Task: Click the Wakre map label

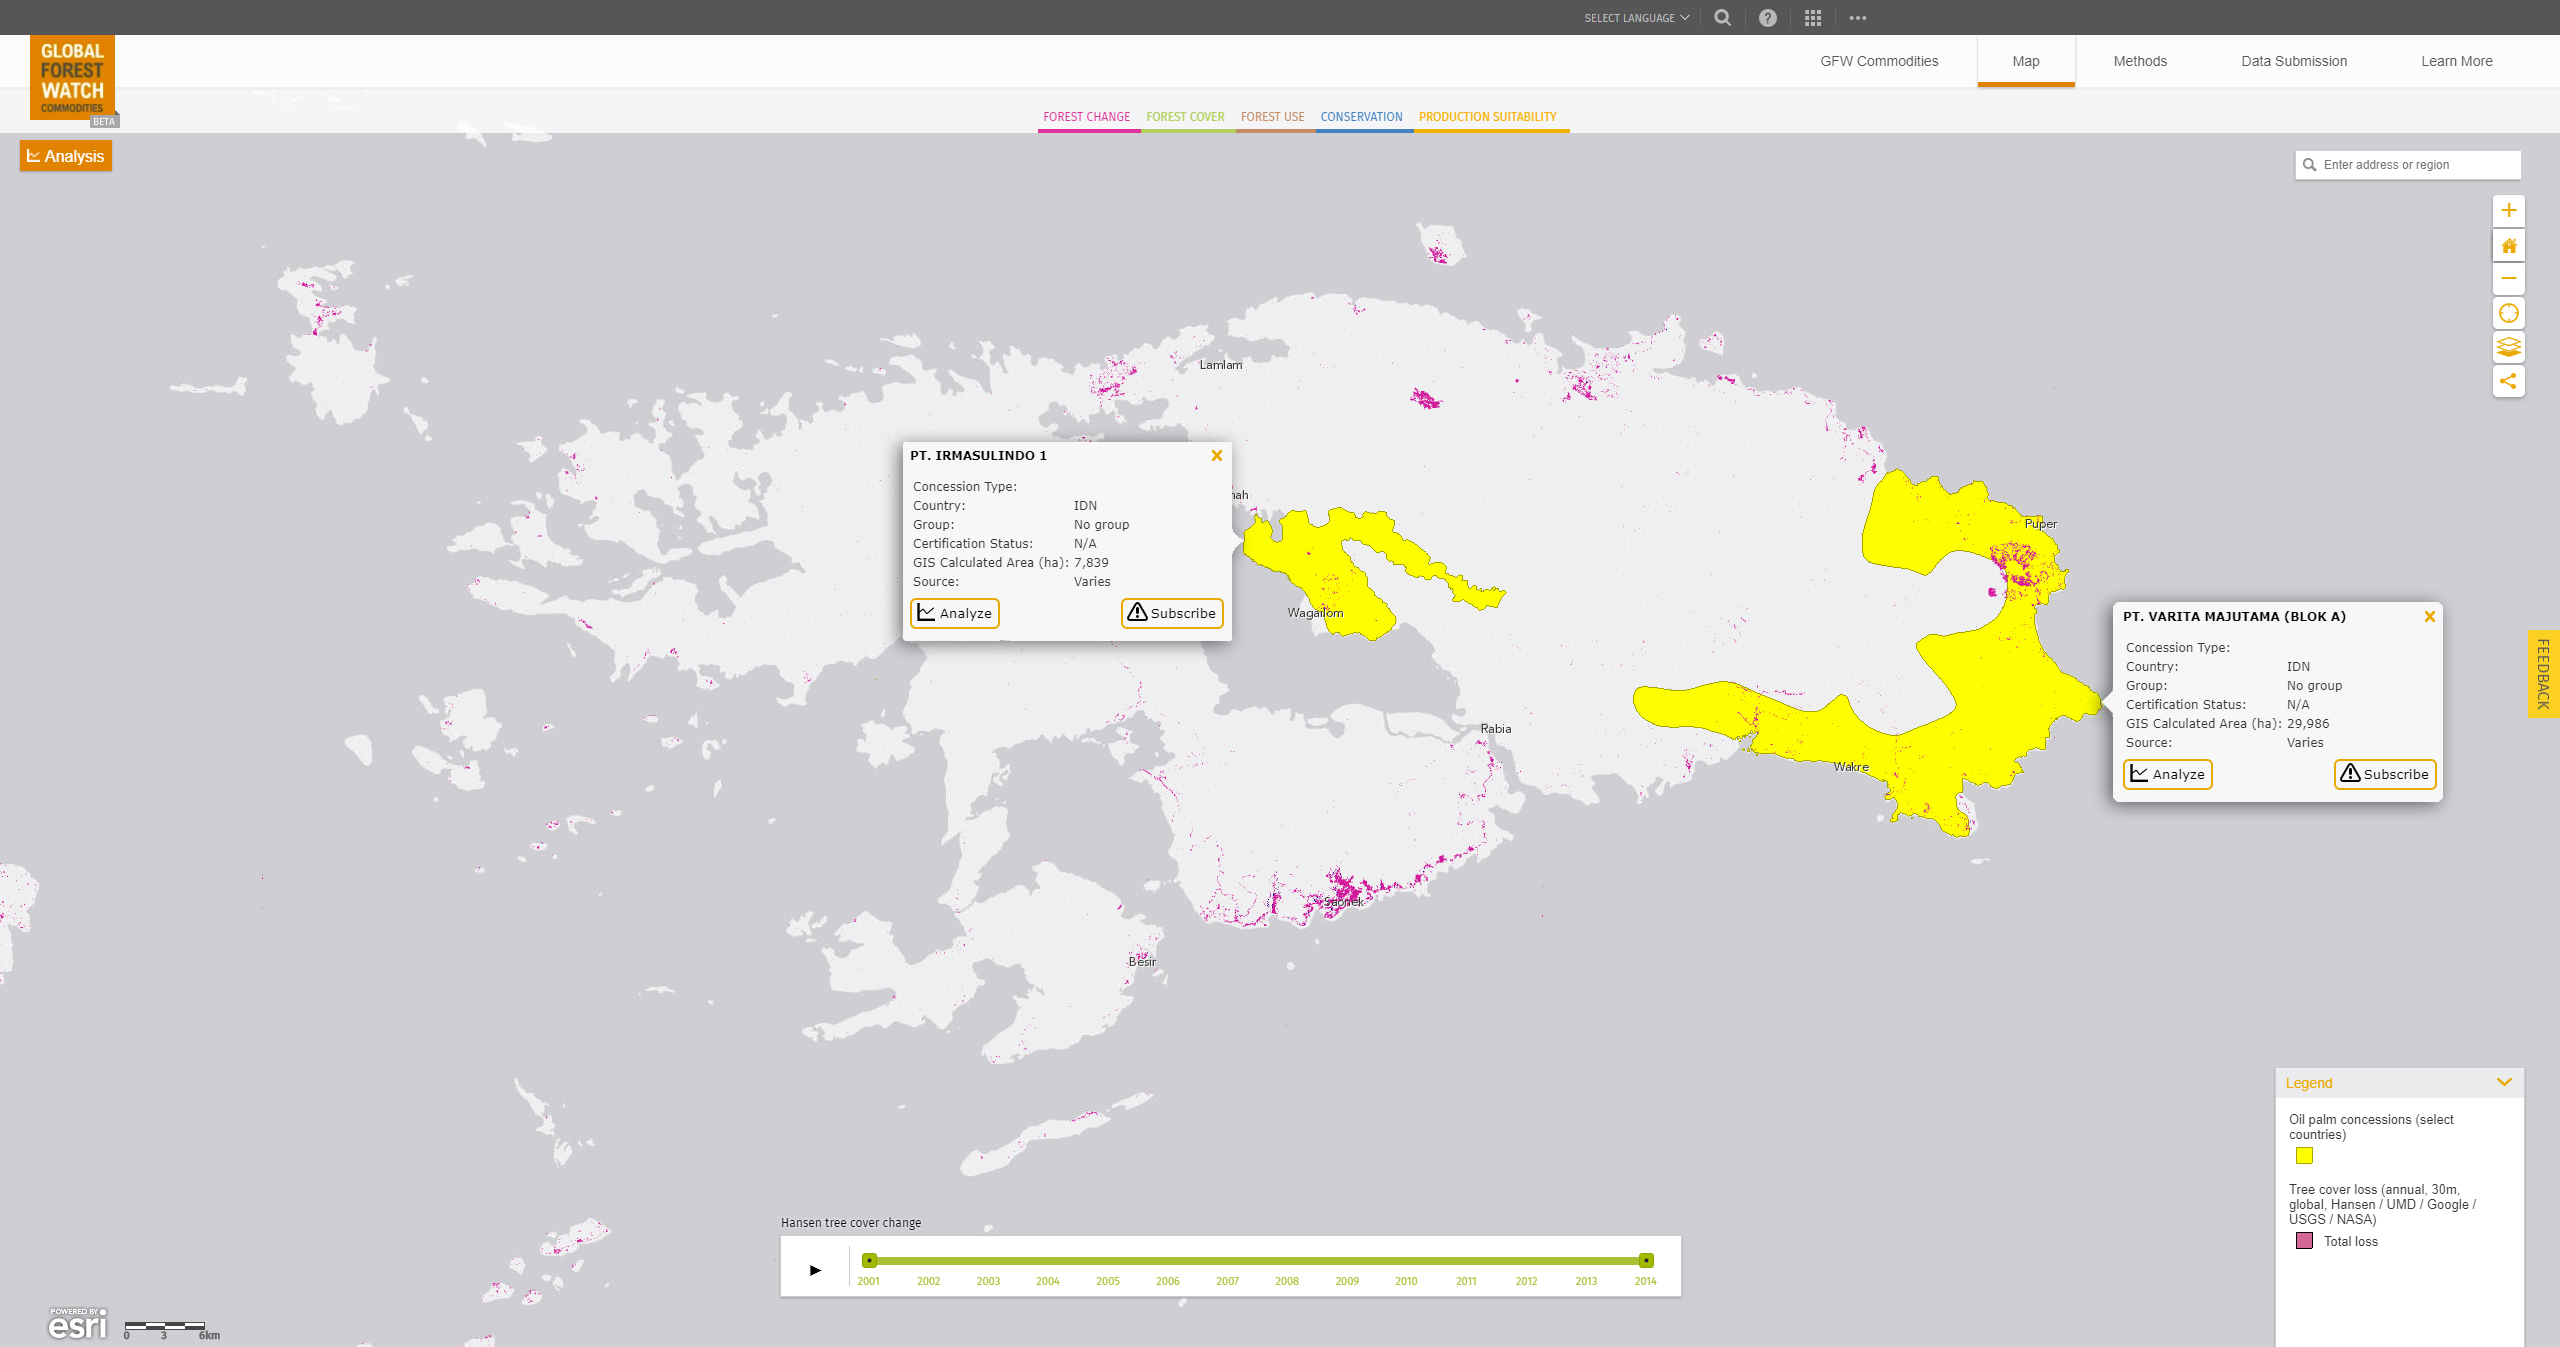Action: click(1851, 767)
